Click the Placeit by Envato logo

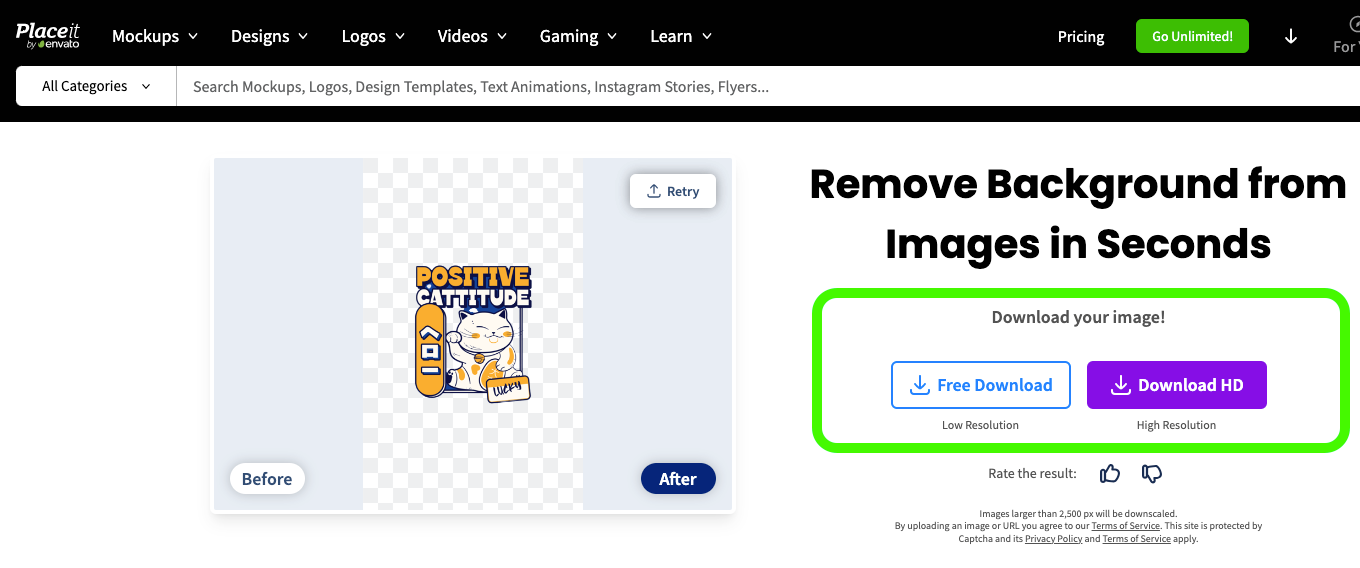pos(47,36)
